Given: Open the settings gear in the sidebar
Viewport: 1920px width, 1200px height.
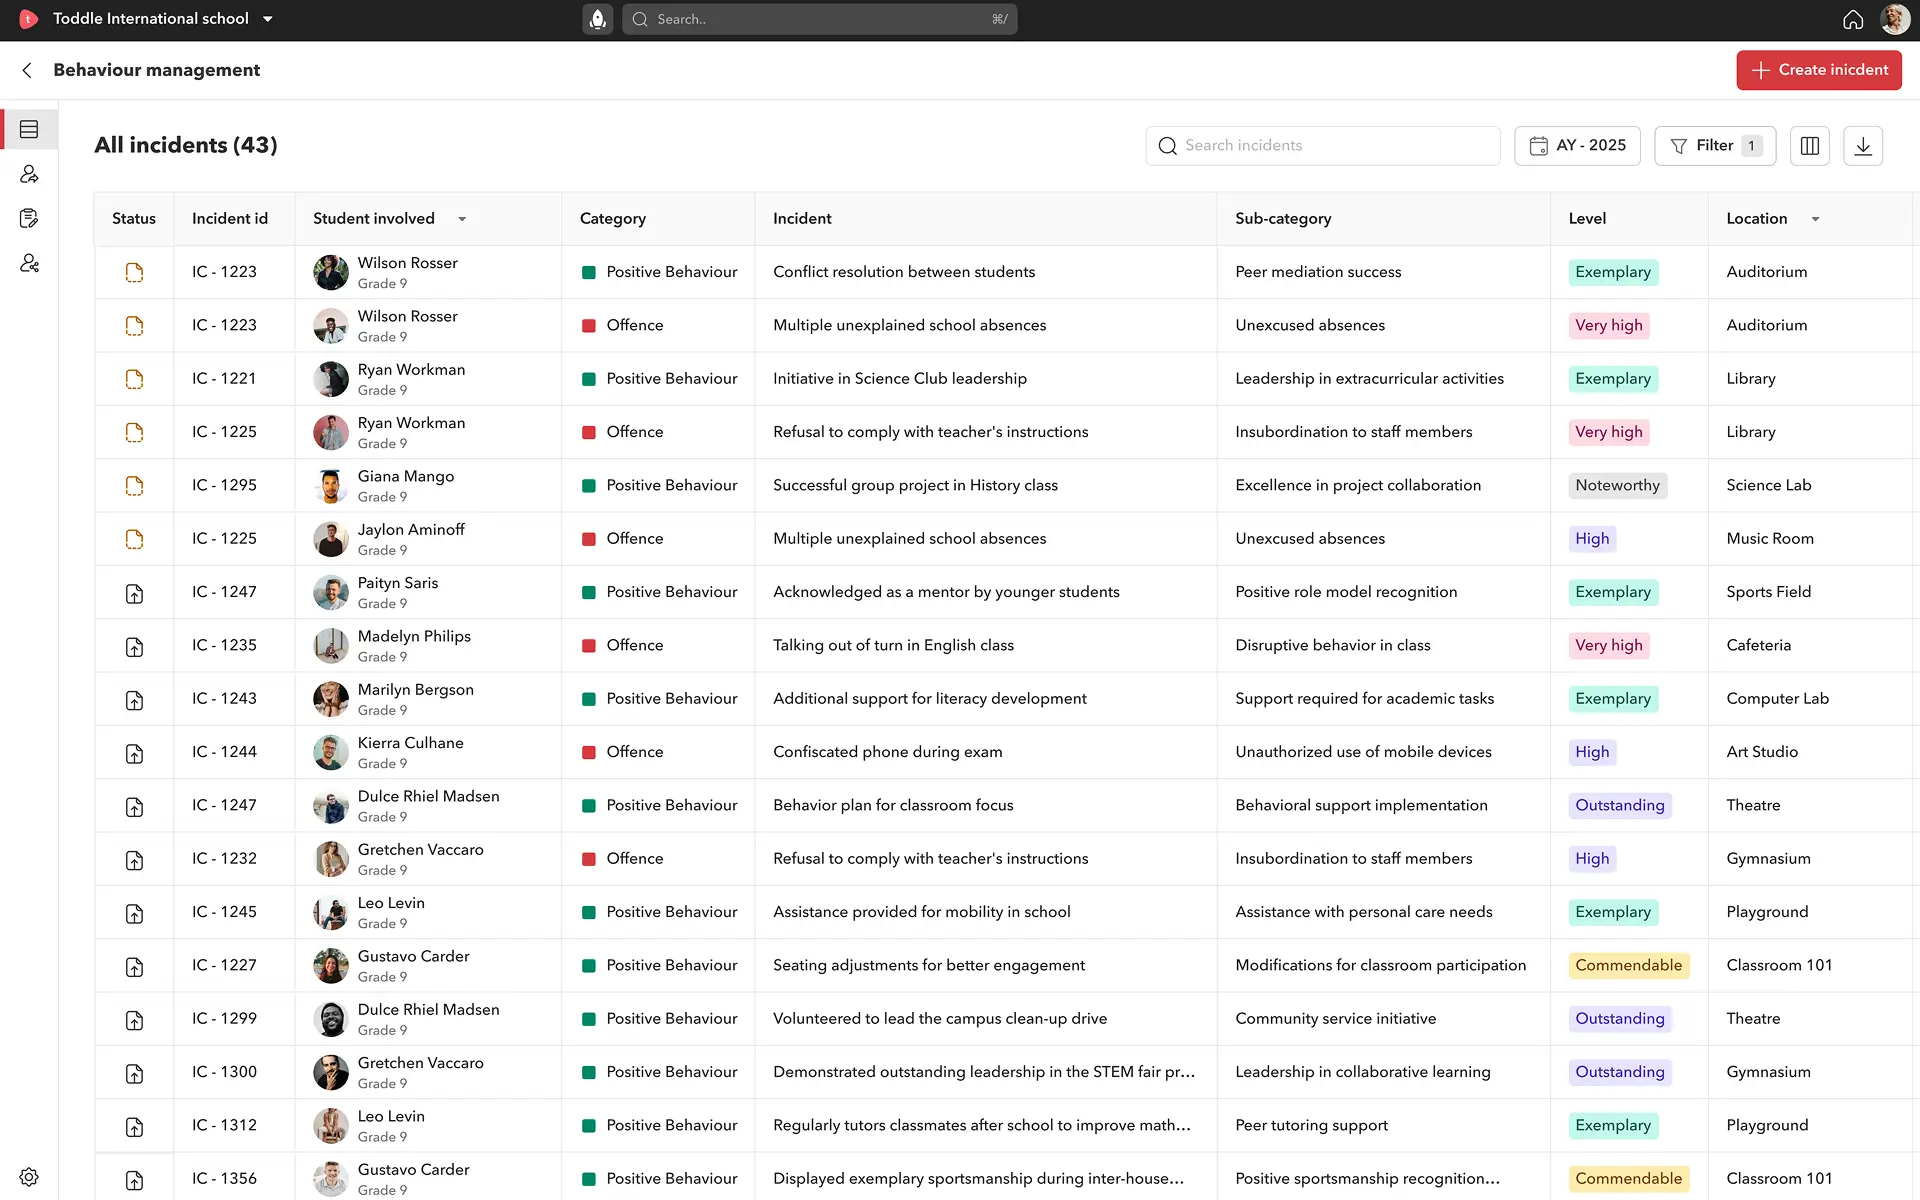Looking at the screenshot, I should (x=29, y=1177).
